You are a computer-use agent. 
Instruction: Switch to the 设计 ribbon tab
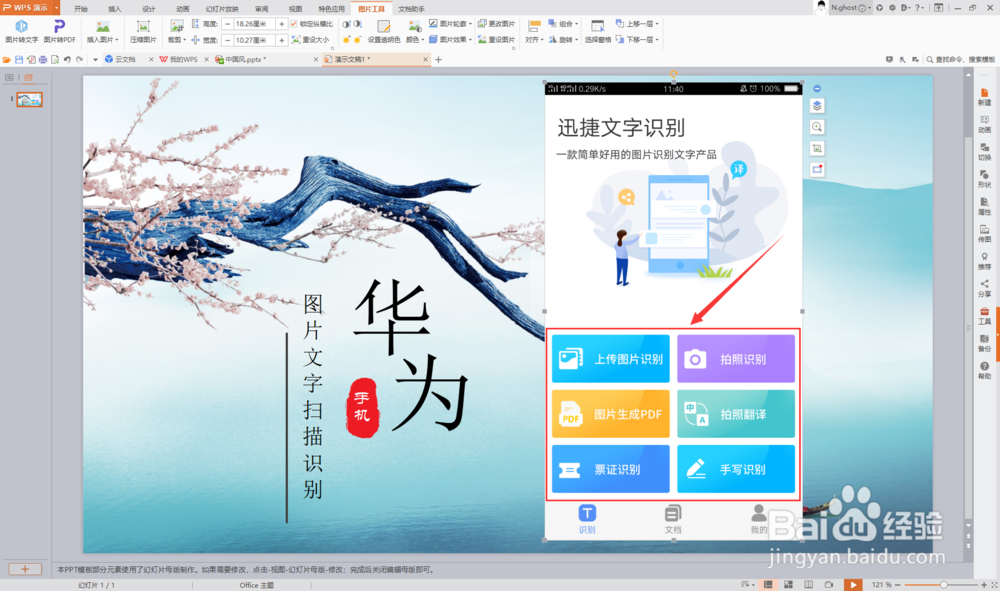[x=149, y=9]
